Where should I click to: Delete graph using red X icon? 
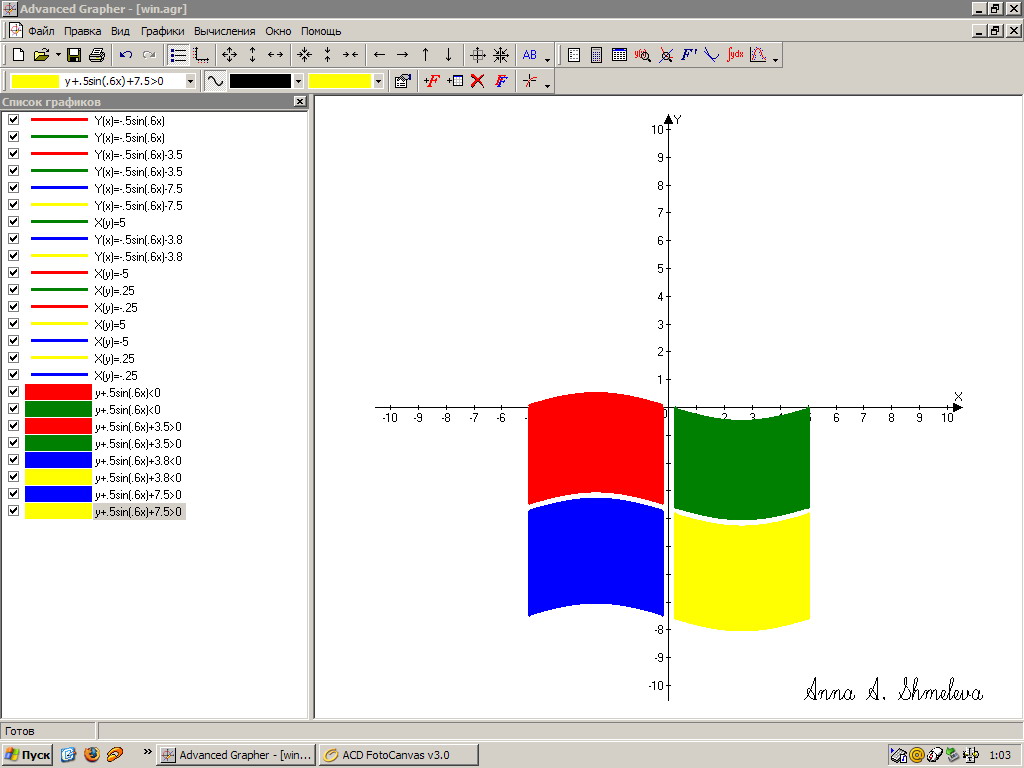click(x=477, y=81)
